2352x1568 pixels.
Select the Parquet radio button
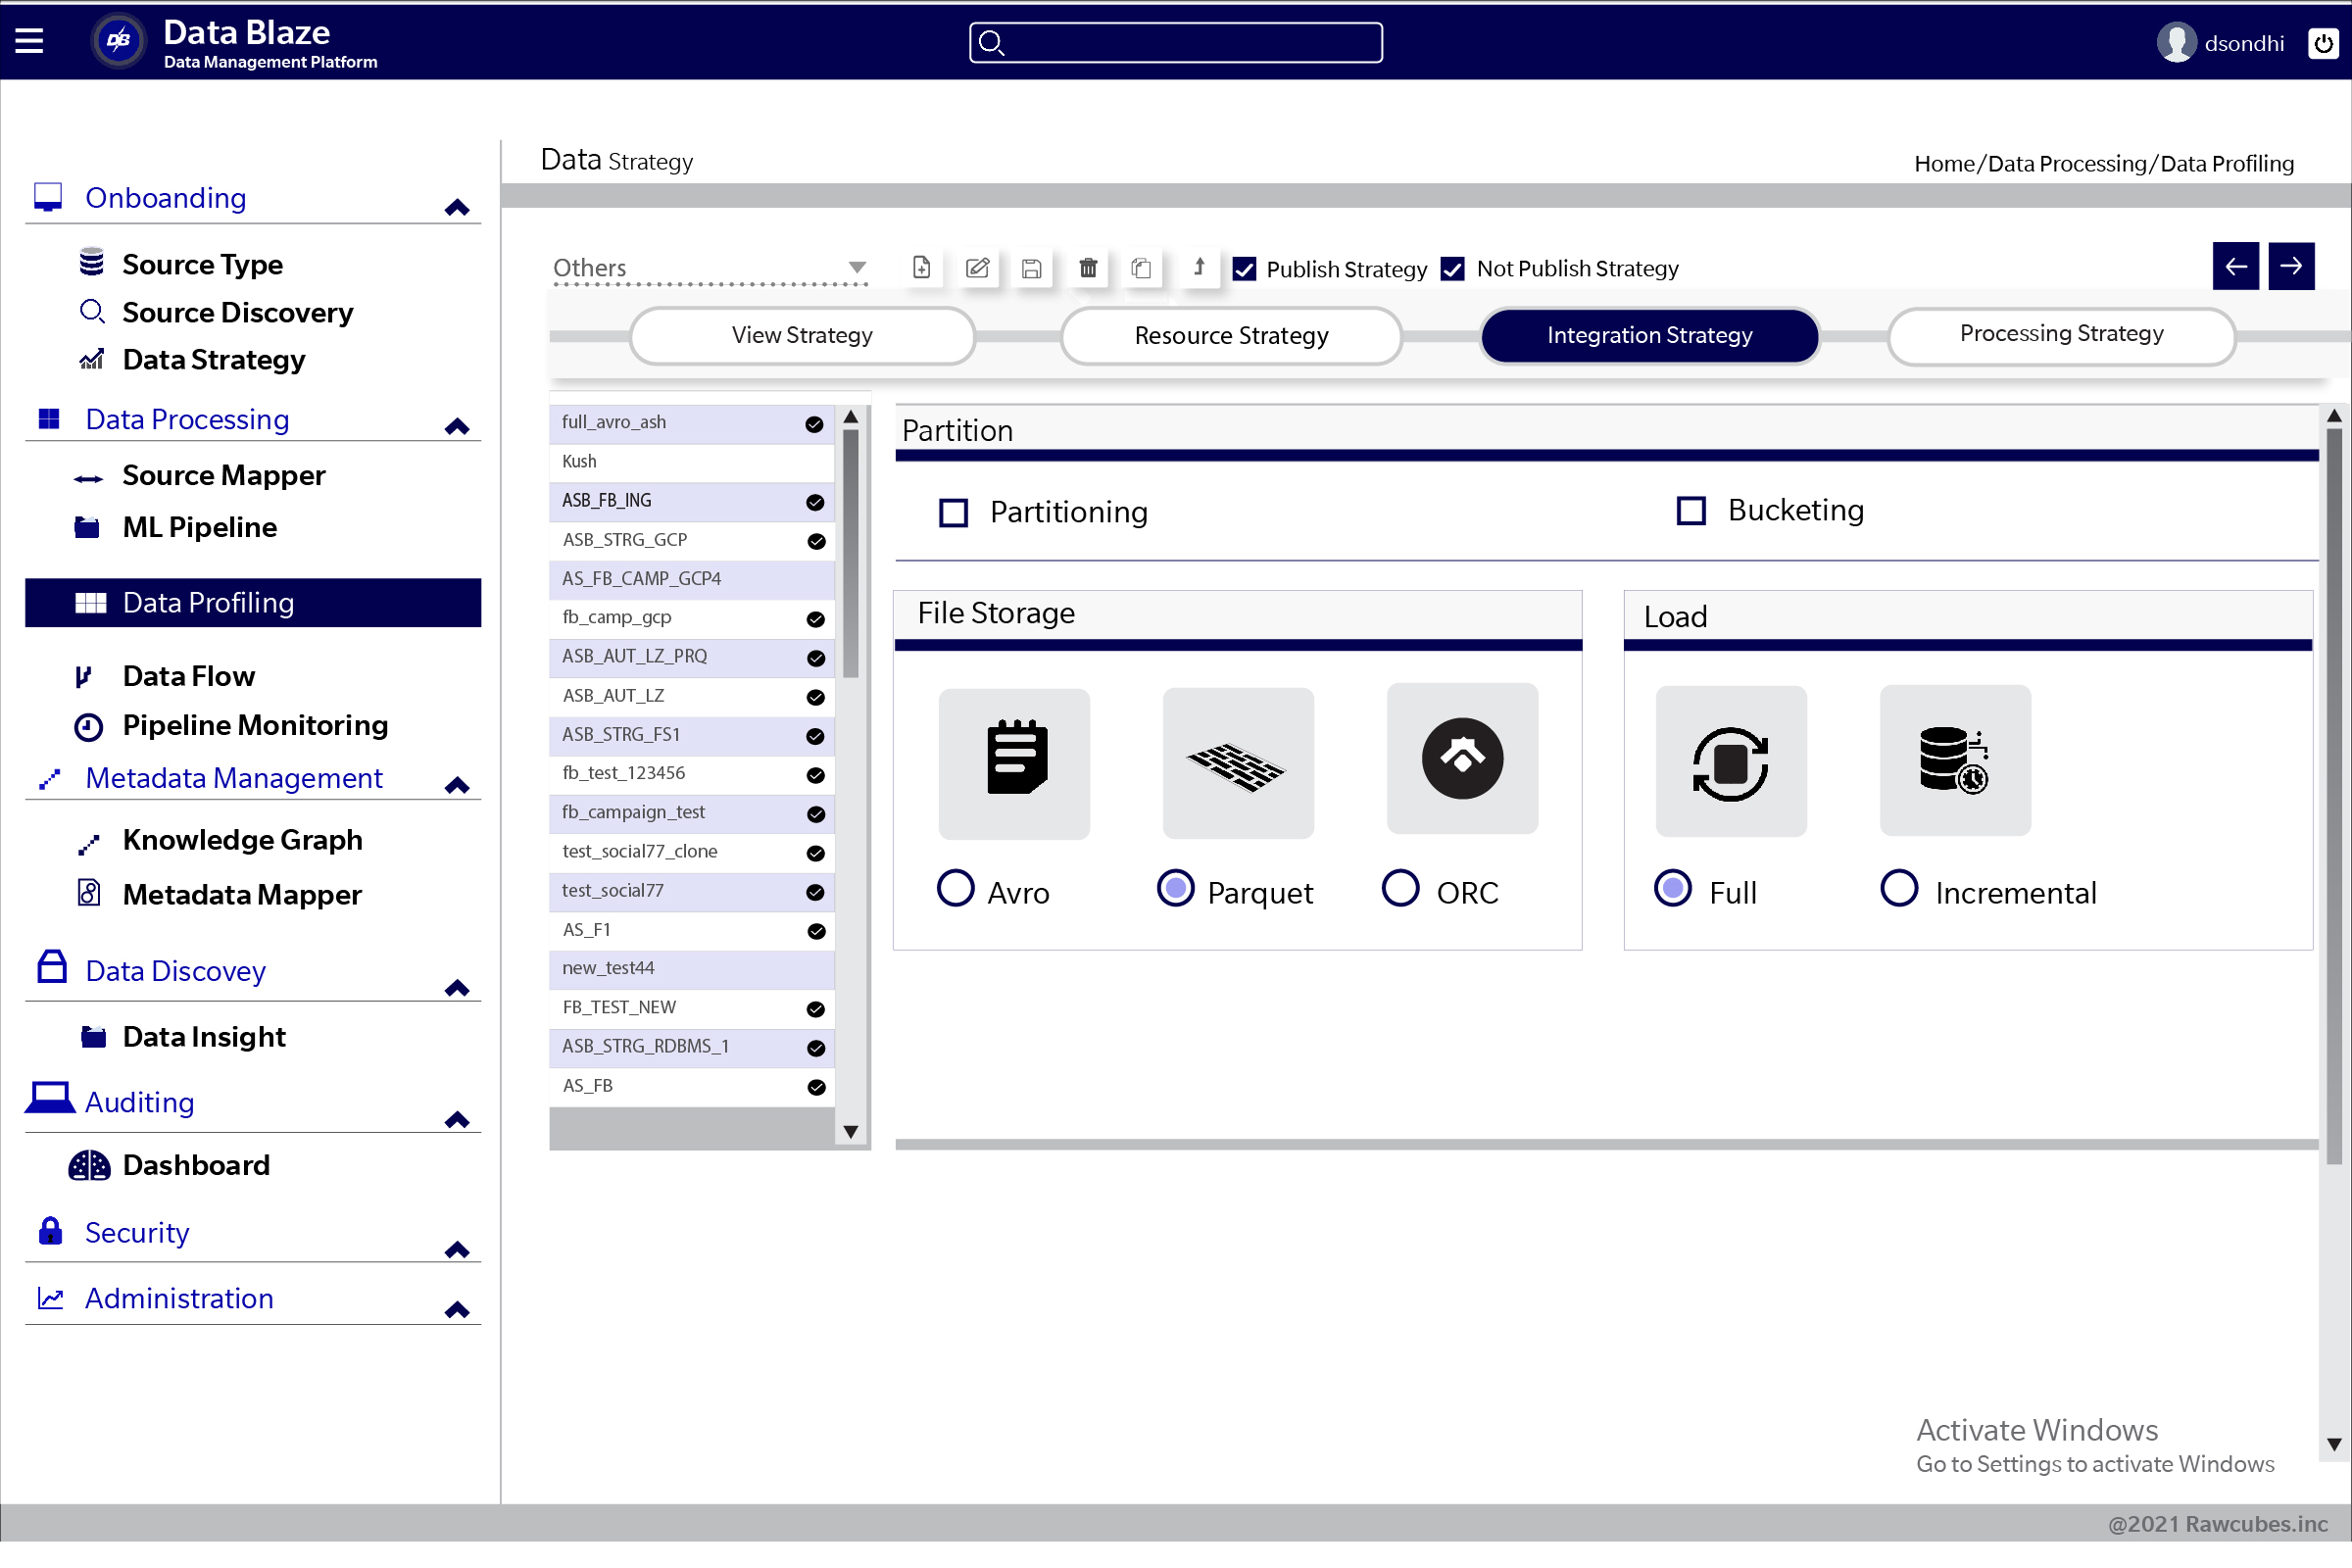1174,891
